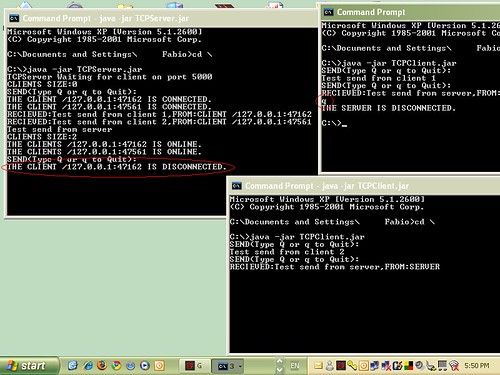Click 'THE SERVER IS DISCONNECTED.' line

(x=388, y=108)
